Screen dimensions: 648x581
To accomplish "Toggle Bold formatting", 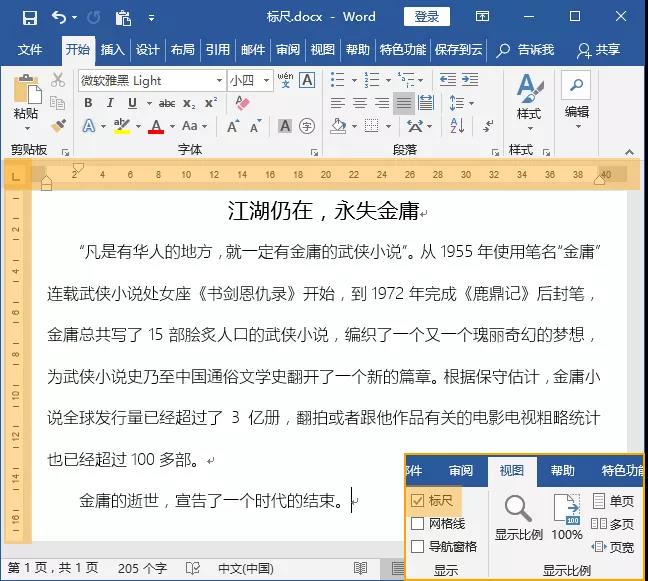I will tap(88, 102).
